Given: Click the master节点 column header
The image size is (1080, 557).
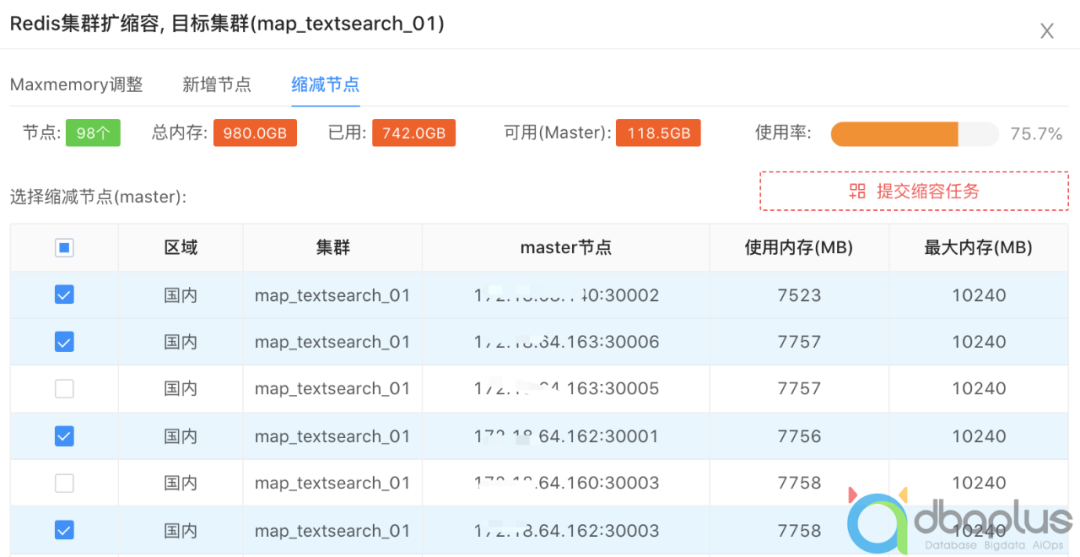Looking at the screenshot, I should click(x=565, y=247).
